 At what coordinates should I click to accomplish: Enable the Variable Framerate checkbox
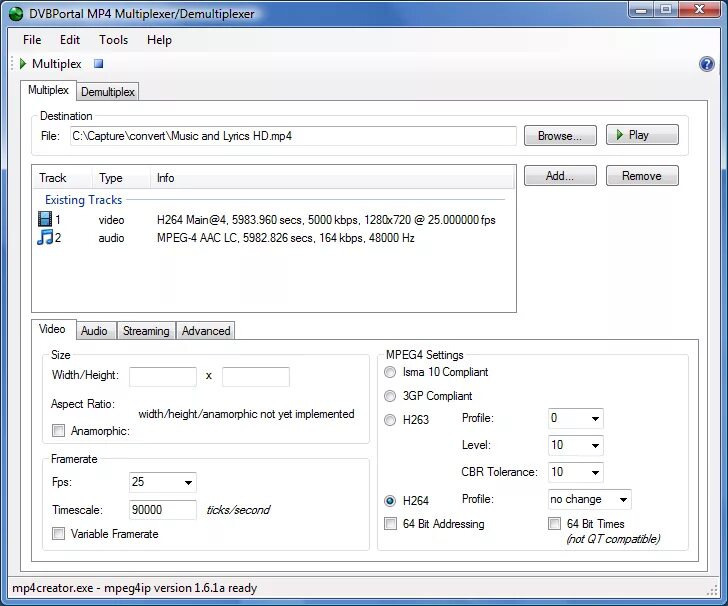pos(58,534)
